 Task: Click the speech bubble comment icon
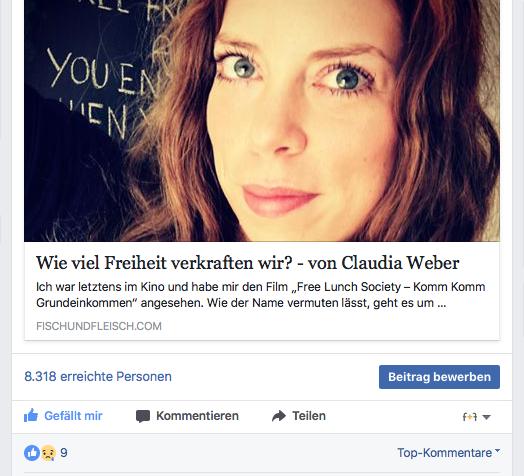coord(143,416)
